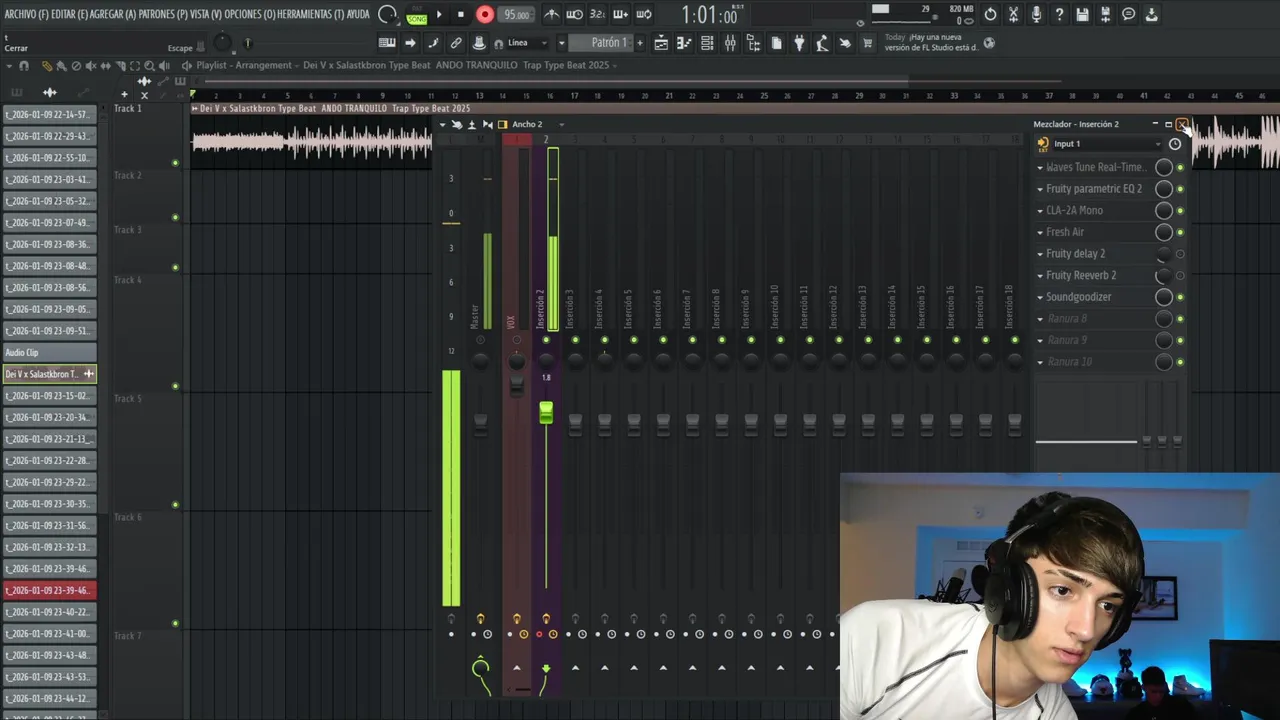This screenshot has height=720, width=1280.
Task: Open the plugin picker plug icon
Action: tap(799, 43)
